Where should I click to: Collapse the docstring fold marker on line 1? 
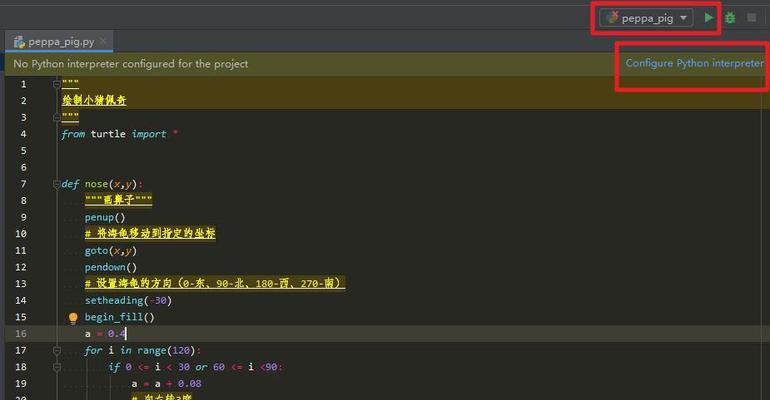(x=56, y=84)
